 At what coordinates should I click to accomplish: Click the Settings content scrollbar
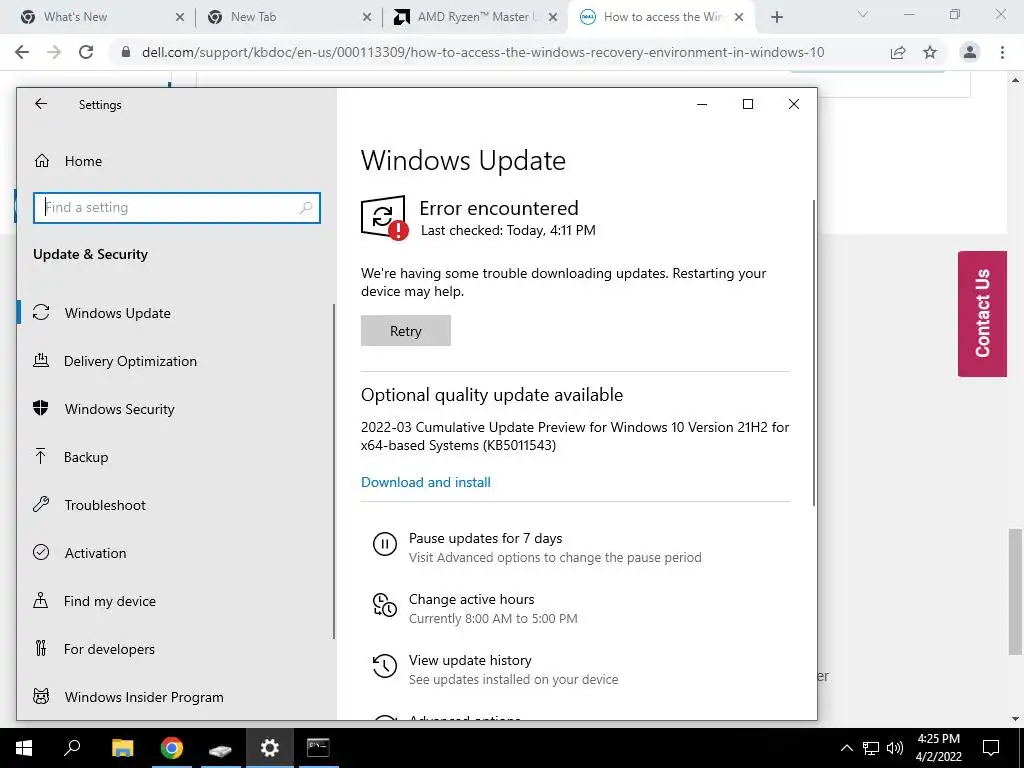pyautogui.click(x=814, y=353)
